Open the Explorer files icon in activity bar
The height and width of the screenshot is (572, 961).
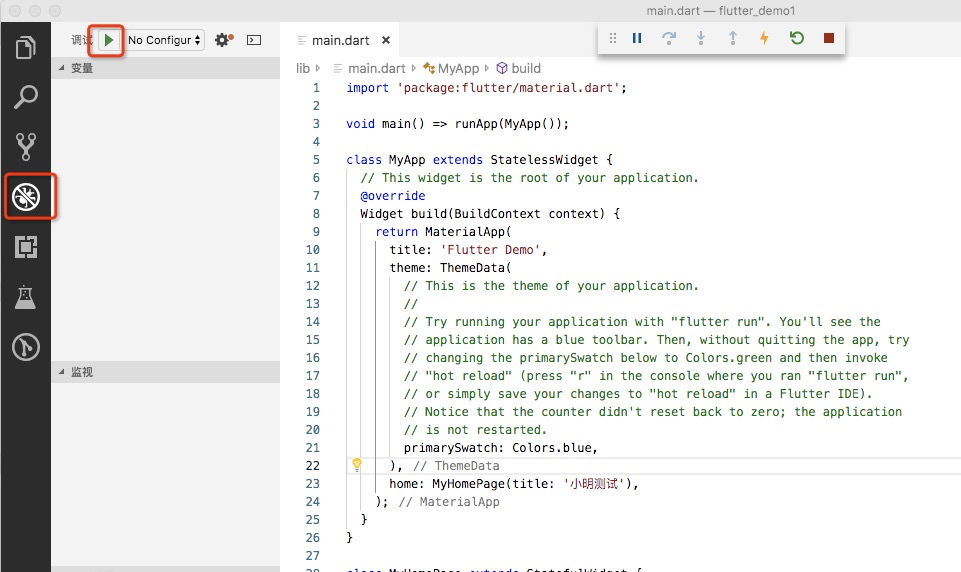click(25, 47)
